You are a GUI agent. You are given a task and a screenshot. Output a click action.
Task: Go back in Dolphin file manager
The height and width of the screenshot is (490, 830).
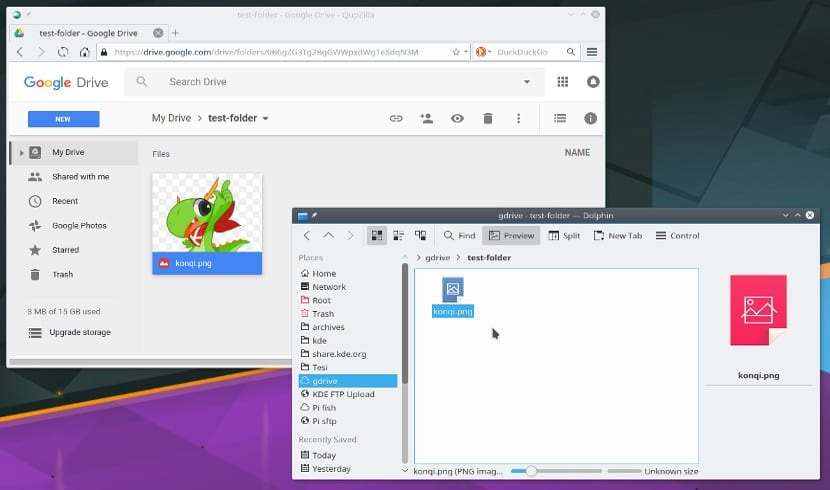tap(307, 235)
